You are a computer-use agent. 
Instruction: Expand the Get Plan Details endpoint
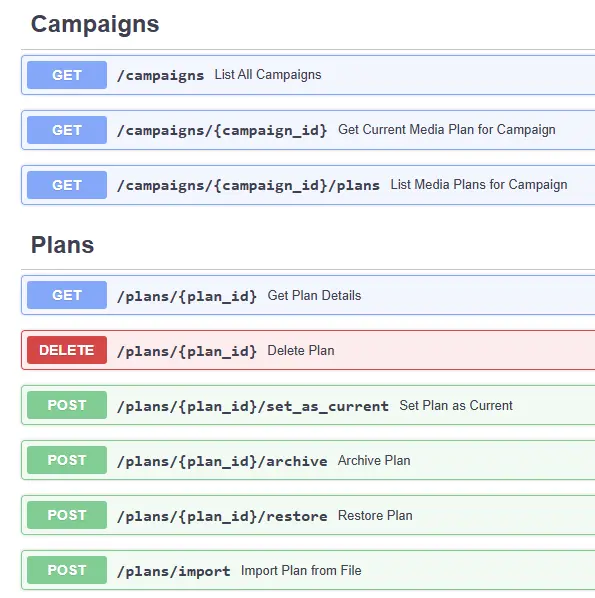tap(308, 295)
